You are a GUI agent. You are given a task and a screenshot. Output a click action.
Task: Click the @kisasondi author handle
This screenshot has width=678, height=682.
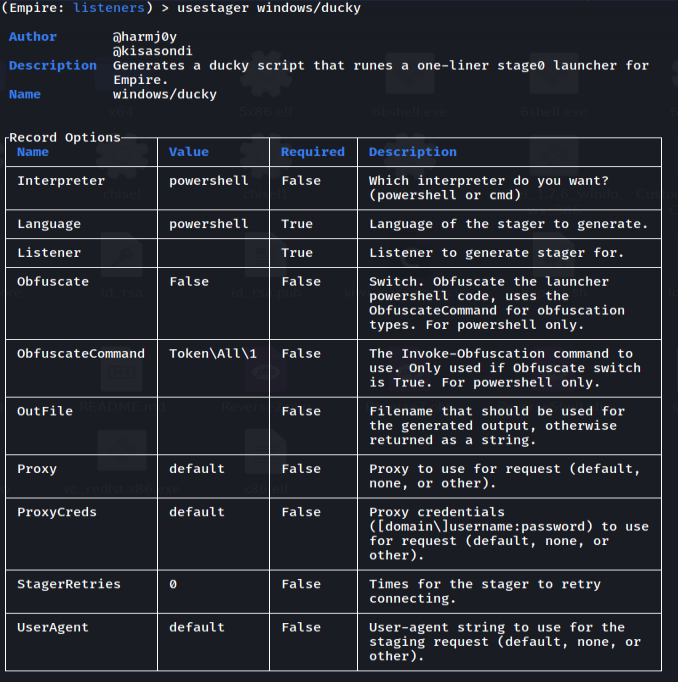[153, 51]
